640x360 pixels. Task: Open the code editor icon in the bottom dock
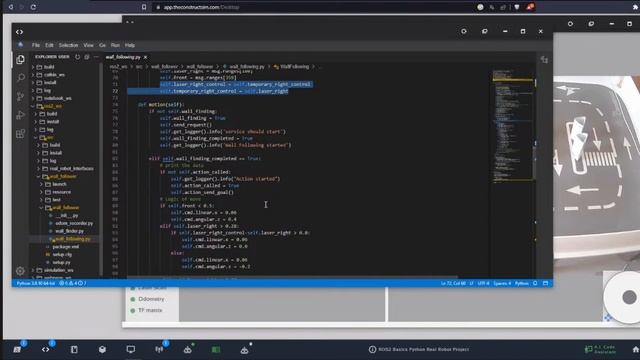tap(46, 349)
